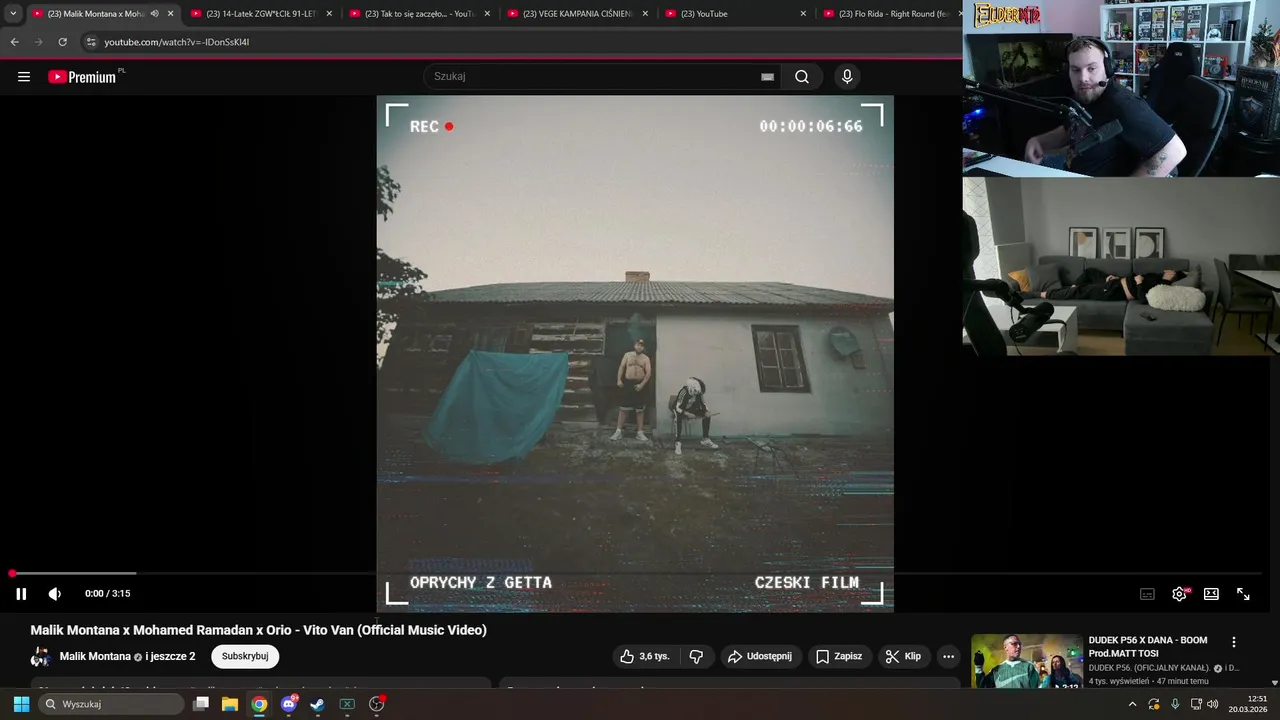This screenshot has height=720, width=1280.
Task: Open options menu for DUDEK P56 video
Action: click(1234, 642)
